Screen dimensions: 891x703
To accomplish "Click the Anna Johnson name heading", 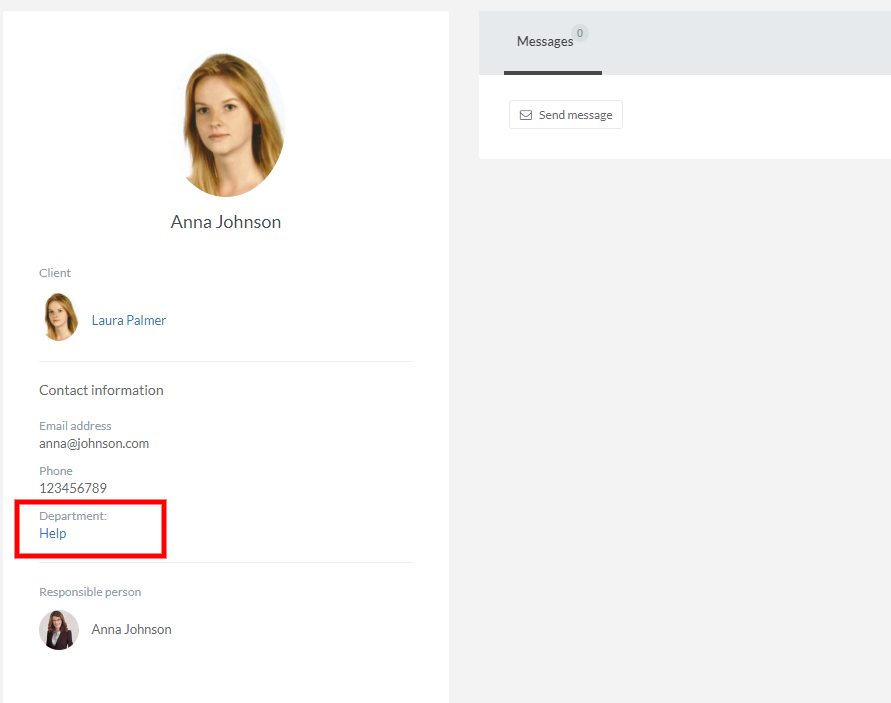I will click(x=226, y=222).
